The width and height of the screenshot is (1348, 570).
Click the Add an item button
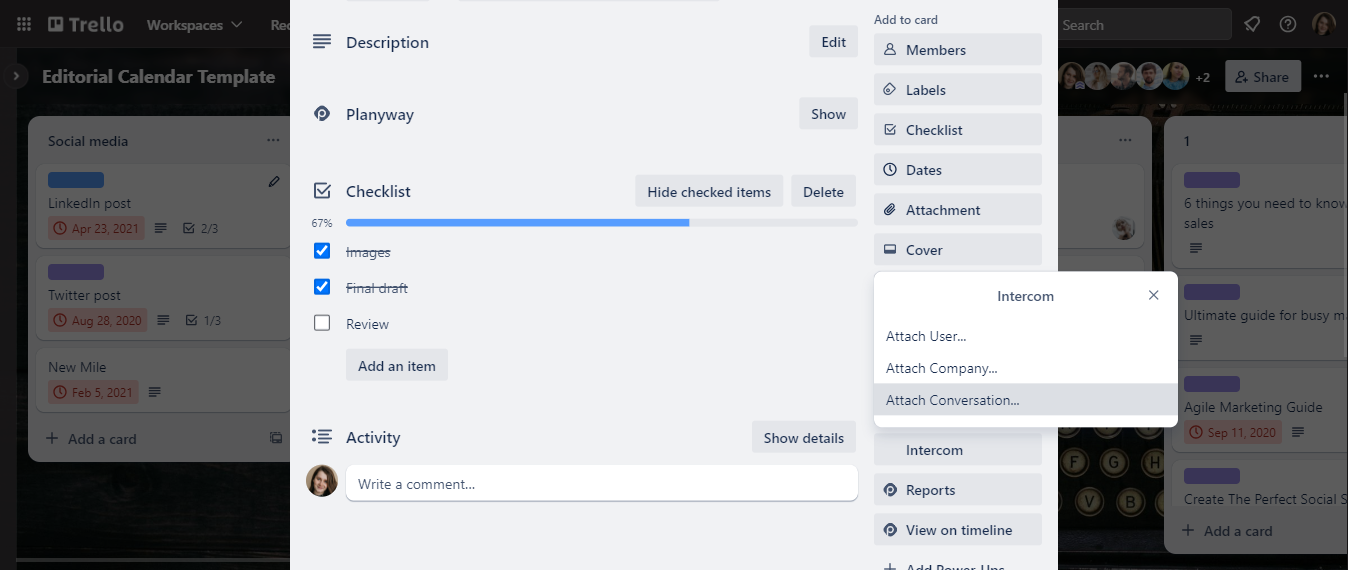point(397,366)
